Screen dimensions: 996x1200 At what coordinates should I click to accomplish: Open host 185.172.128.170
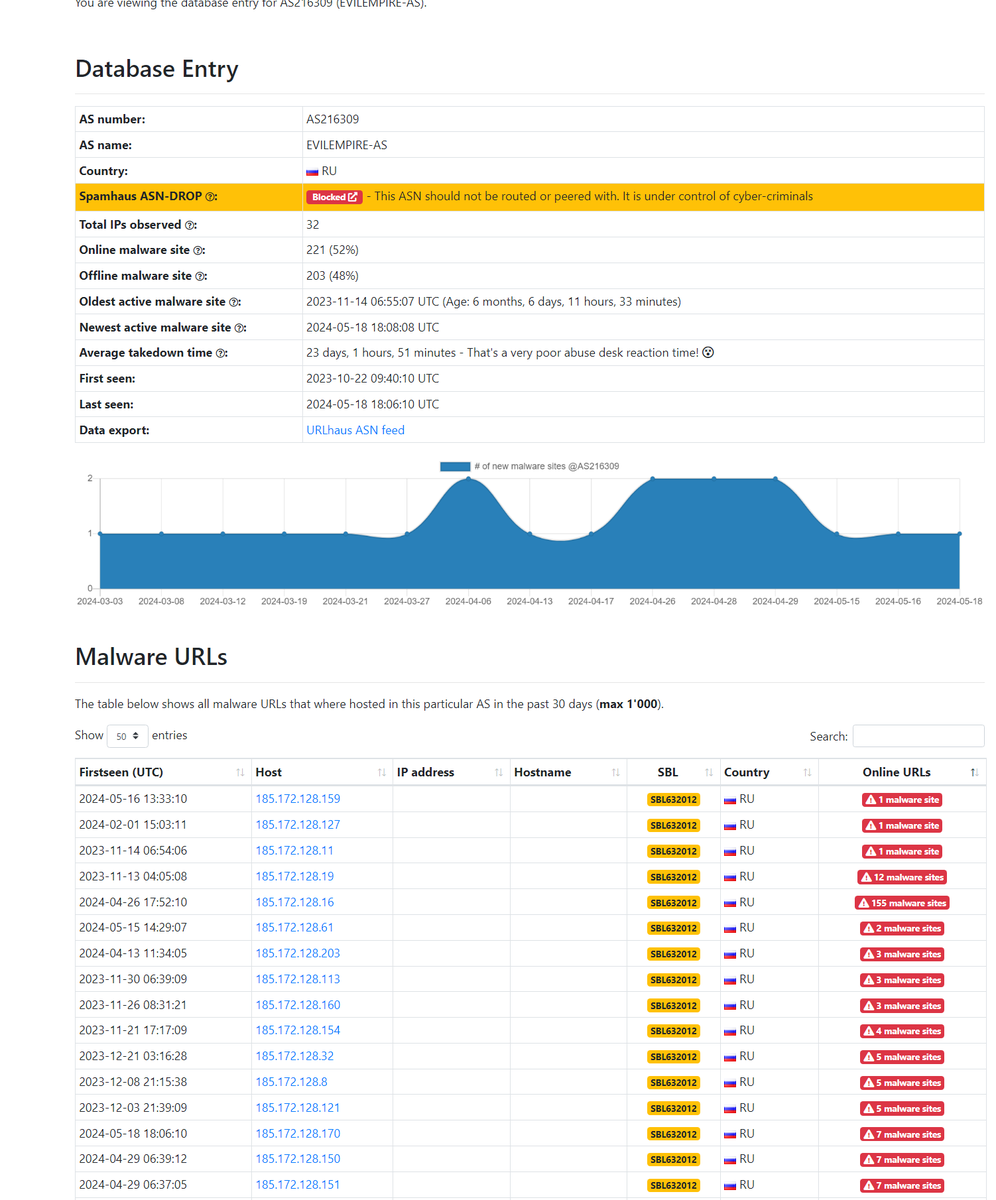click(298, 1133)
